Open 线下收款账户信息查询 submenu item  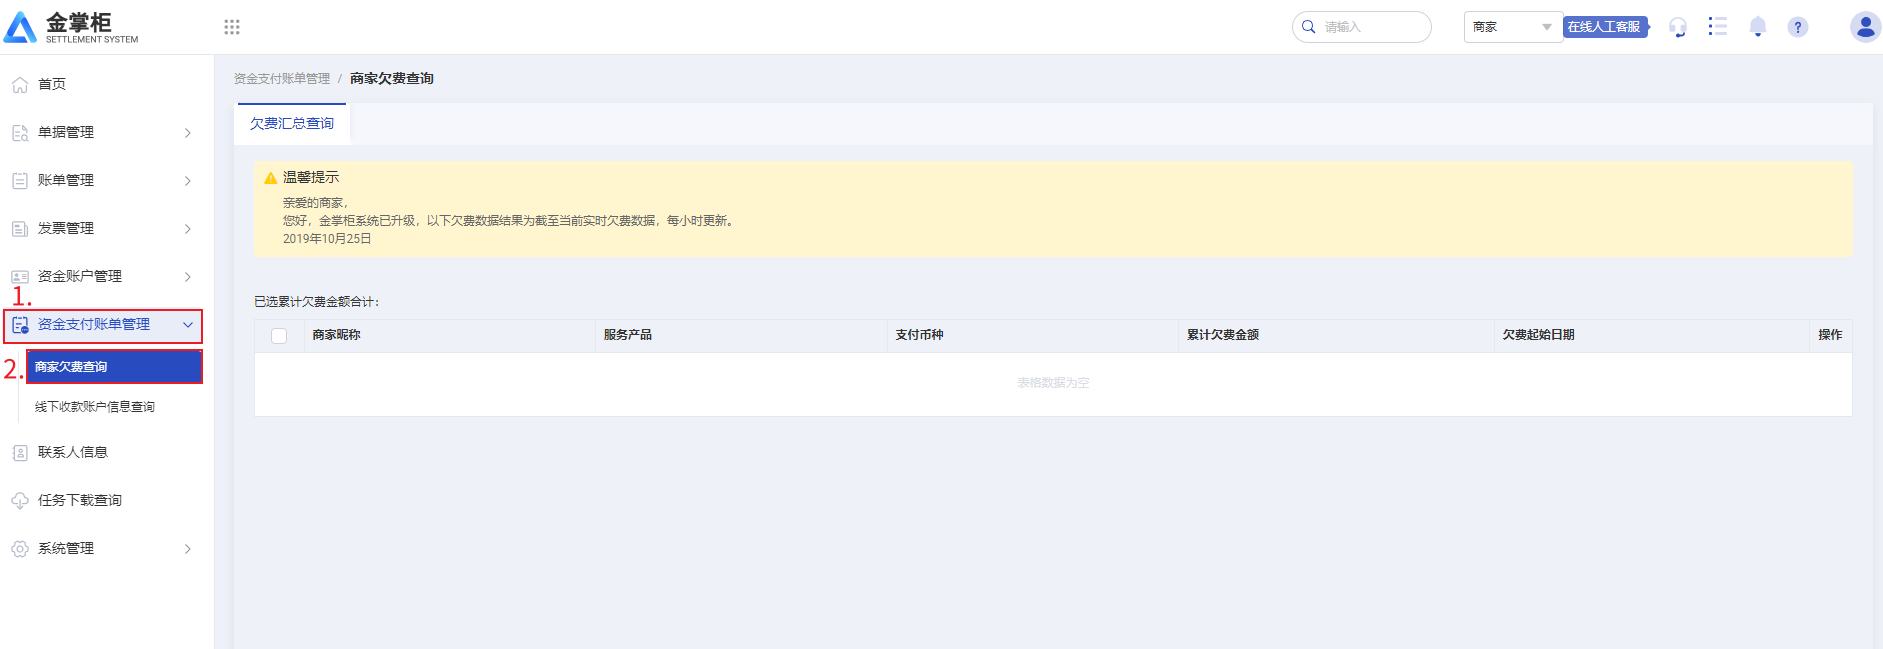click(95, 407)
